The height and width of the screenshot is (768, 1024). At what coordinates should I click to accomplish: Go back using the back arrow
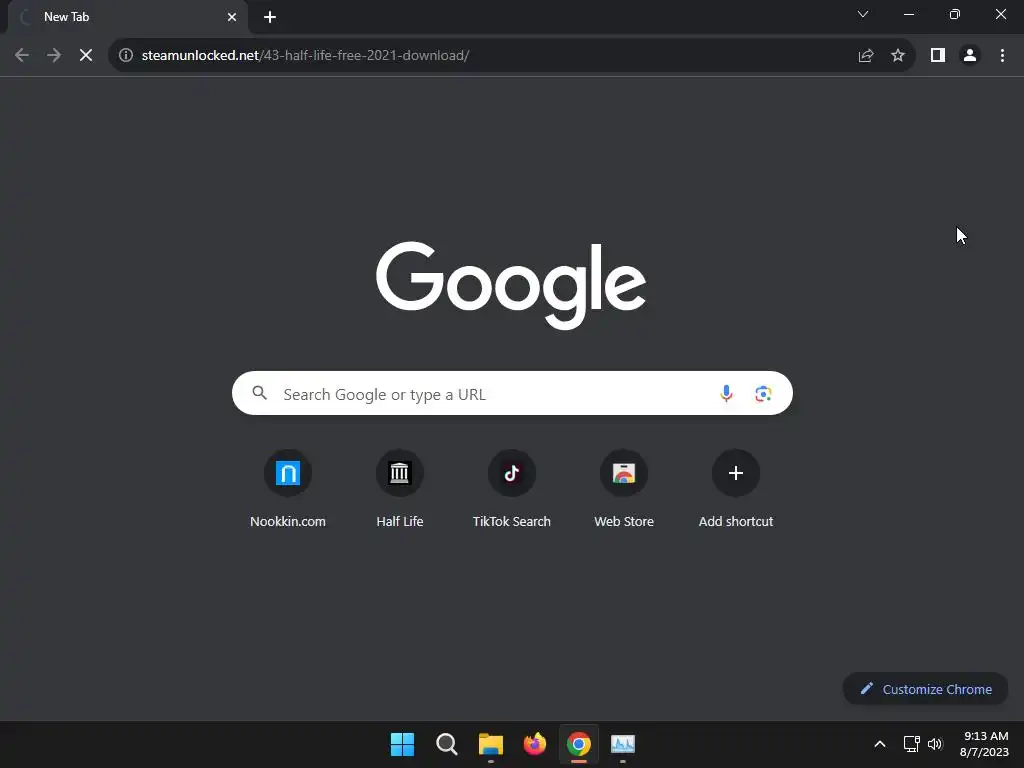coord(22,56)
